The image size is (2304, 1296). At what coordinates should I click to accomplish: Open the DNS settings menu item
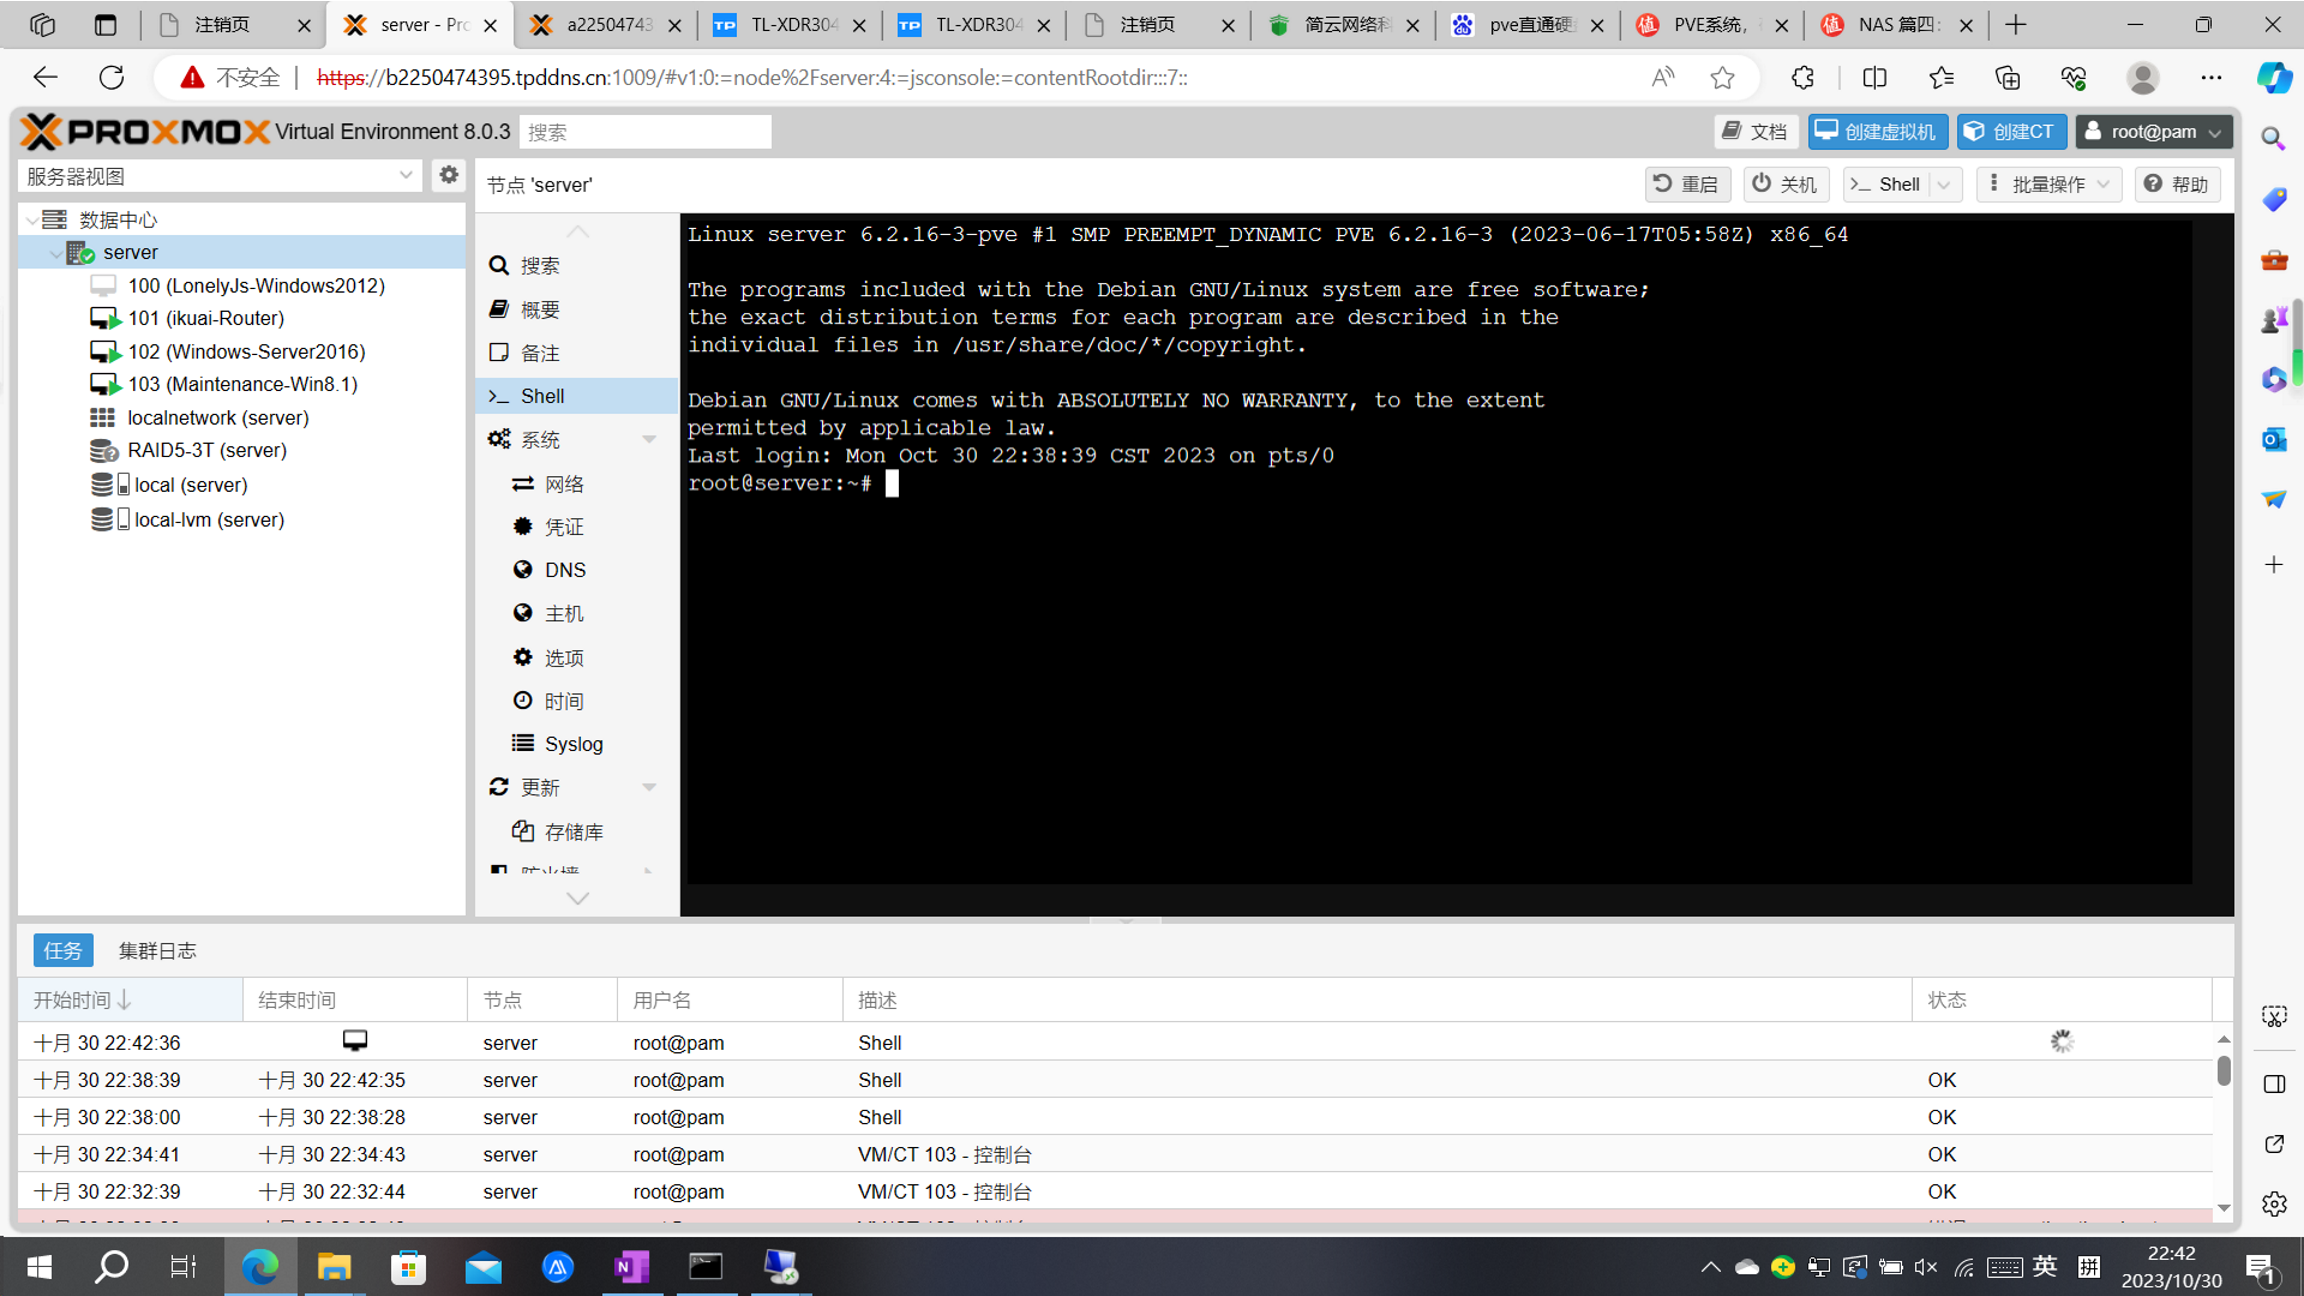[564, 570]
